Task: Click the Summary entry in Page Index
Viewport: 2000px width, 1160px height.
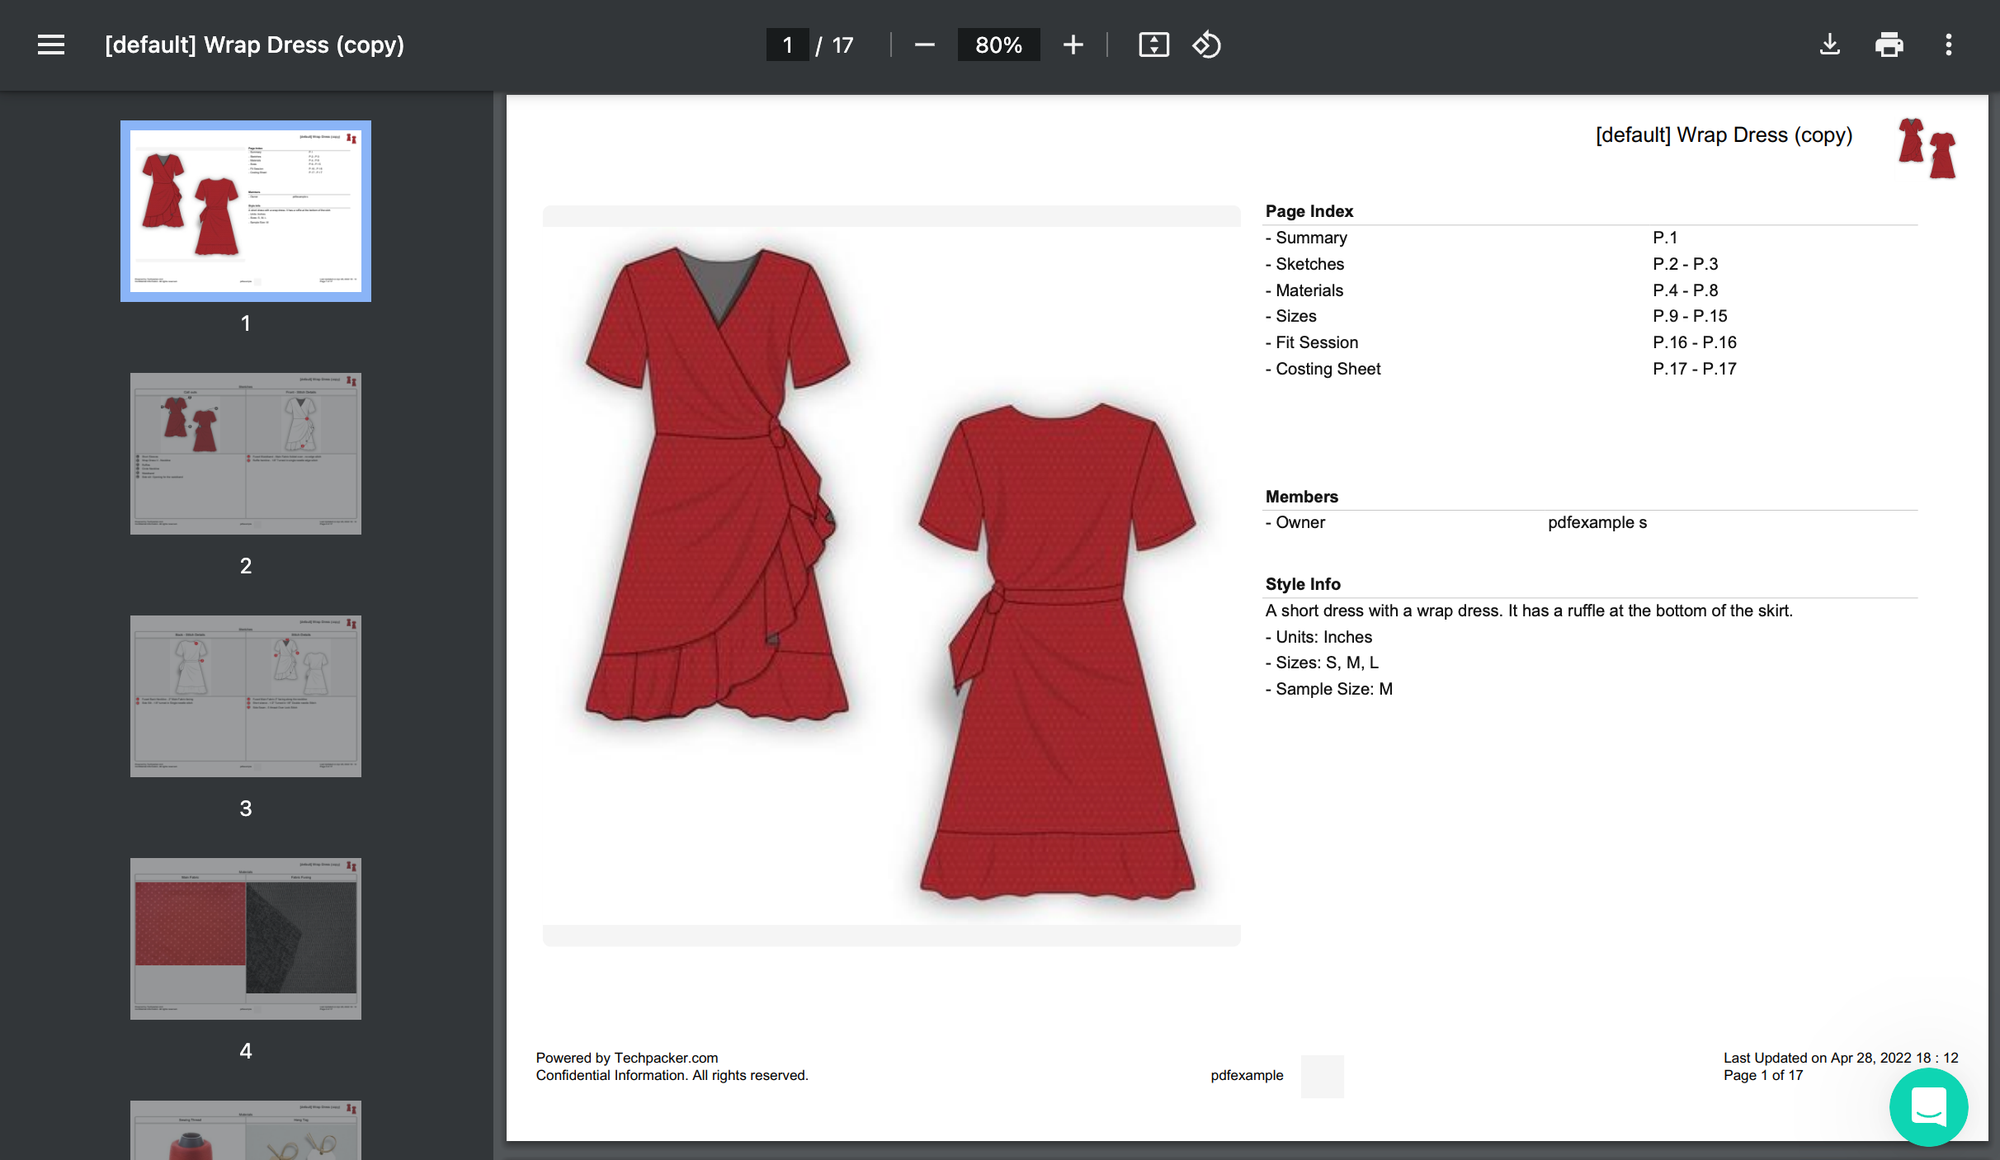Action: coord(1311,238)
